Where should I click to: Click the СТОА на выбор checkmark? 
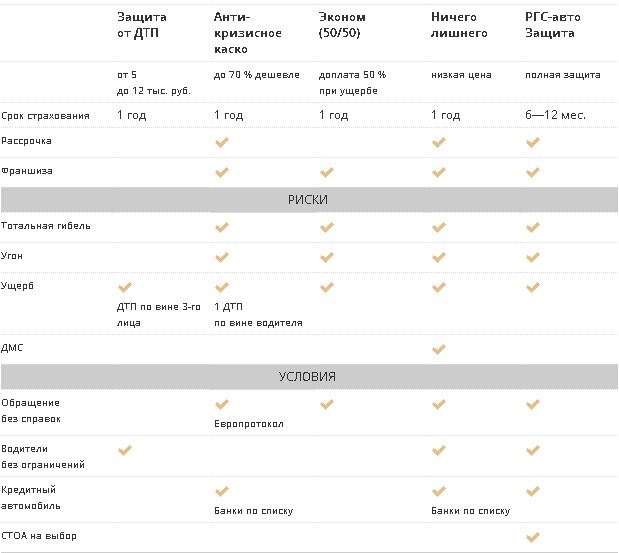click(533, 537)
